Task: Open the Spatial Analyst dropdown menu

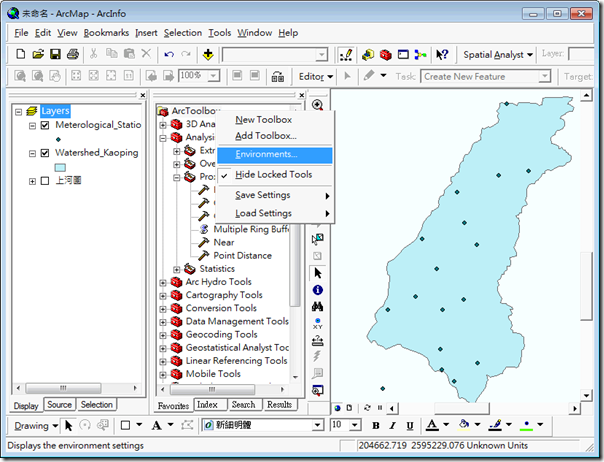Action: (498, 55)
